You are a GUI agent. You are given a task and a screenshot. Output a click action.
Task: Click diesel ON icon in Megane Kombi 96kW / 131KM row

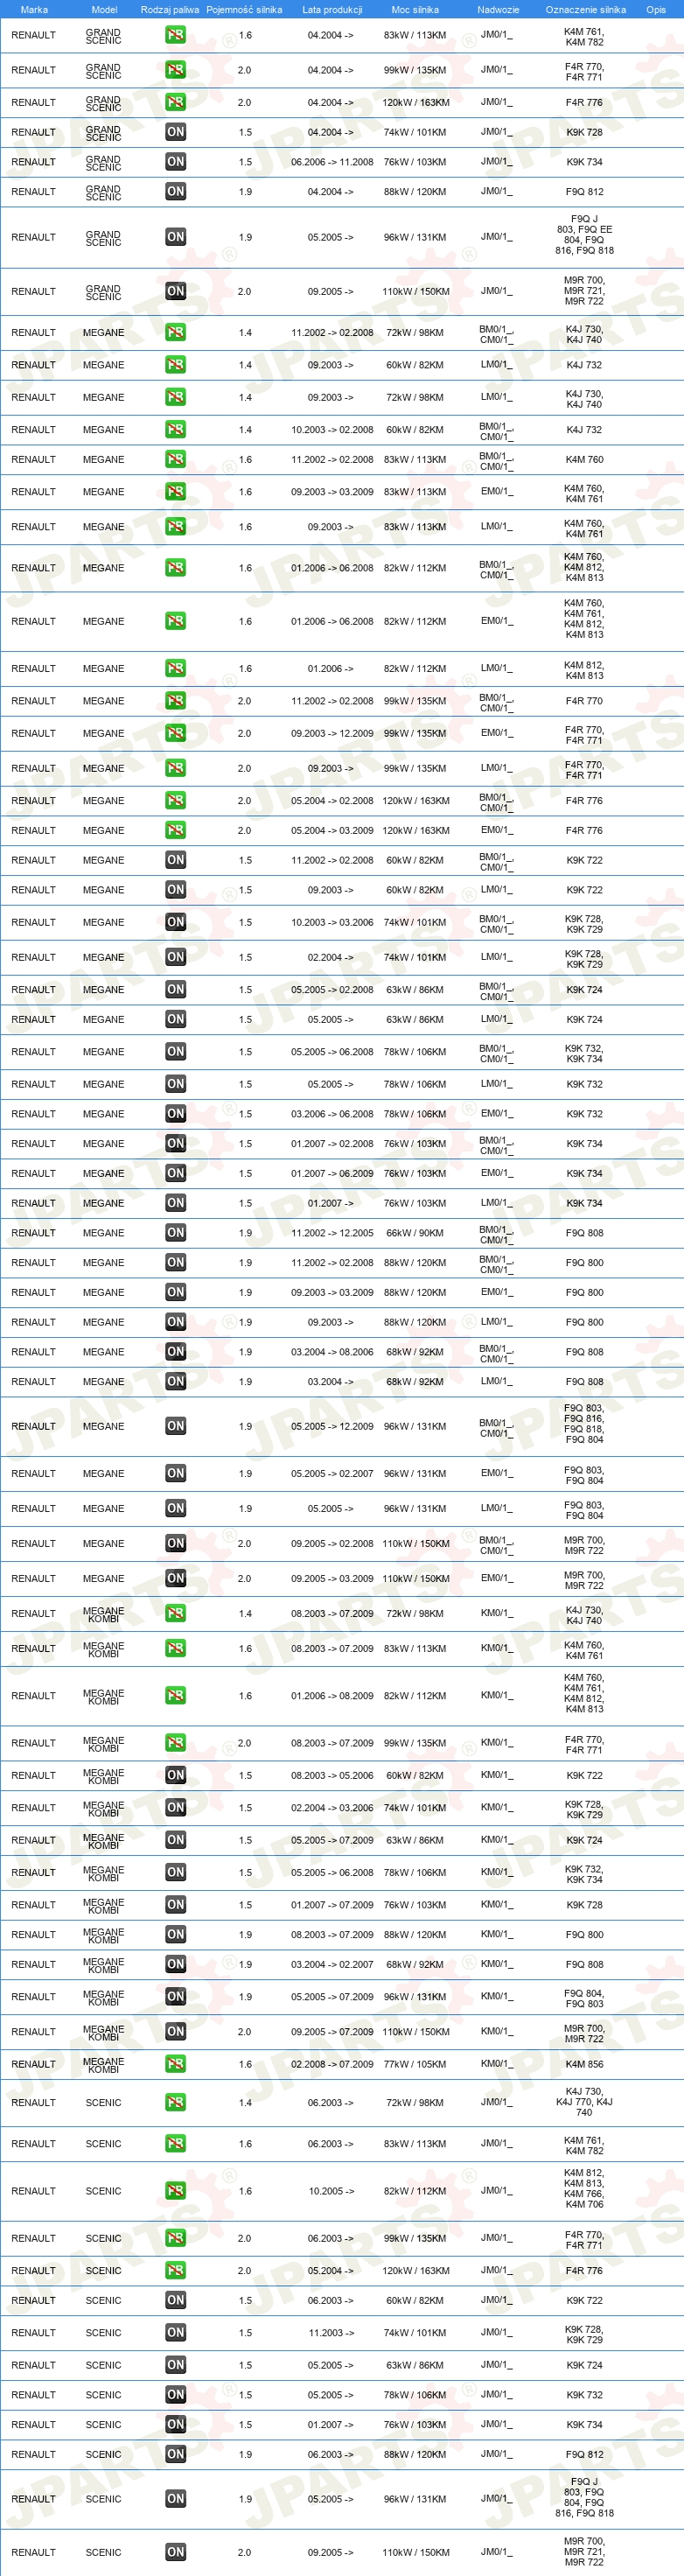pyautogui.click(x=175, y=1996)
